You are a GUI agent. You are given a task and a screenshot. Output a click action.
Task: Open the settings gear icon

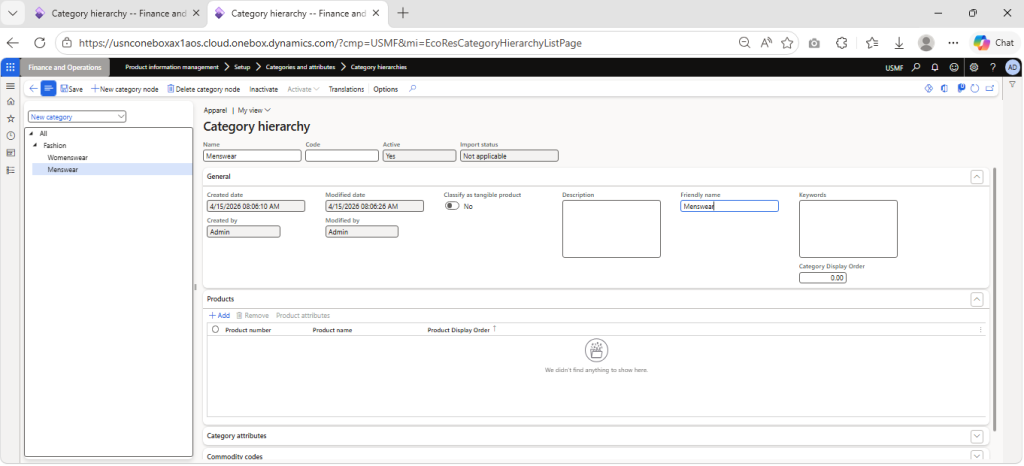click(972, 67)
